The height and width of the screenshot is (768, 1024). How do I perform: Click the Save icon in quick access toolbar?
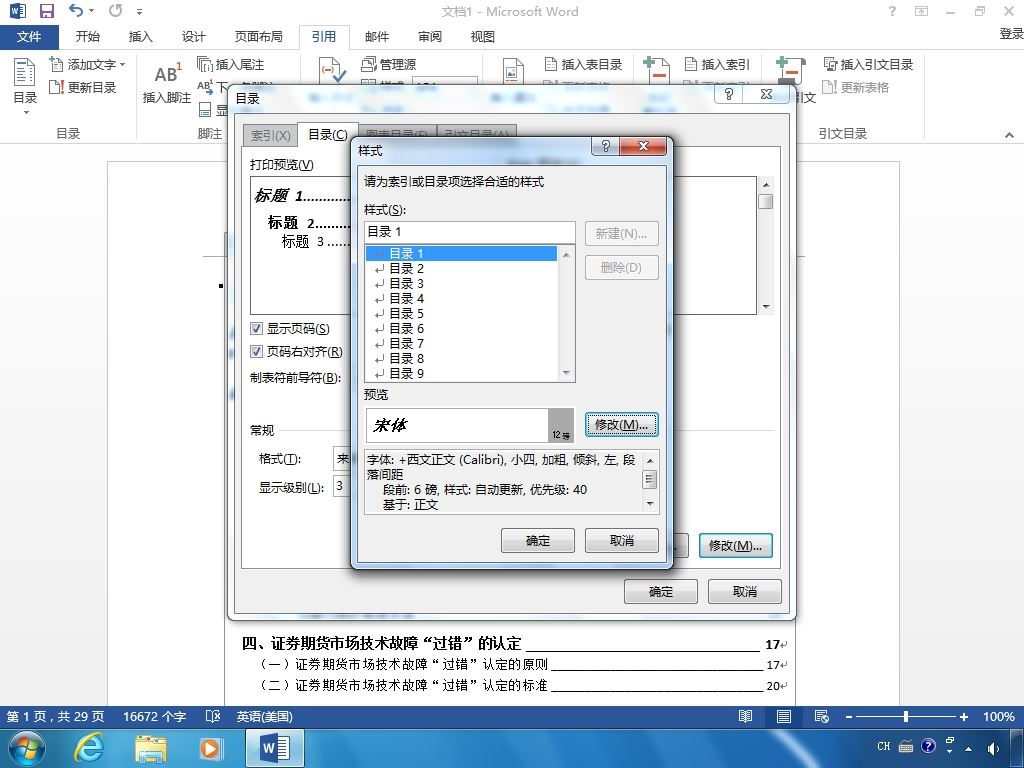tap(46, 11)
